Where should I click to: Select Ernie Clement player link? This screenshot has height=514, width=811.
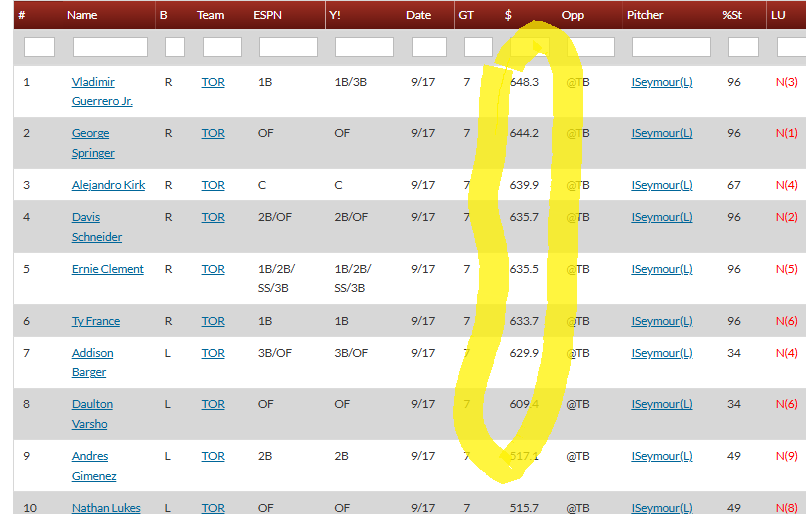click(108, 269)
